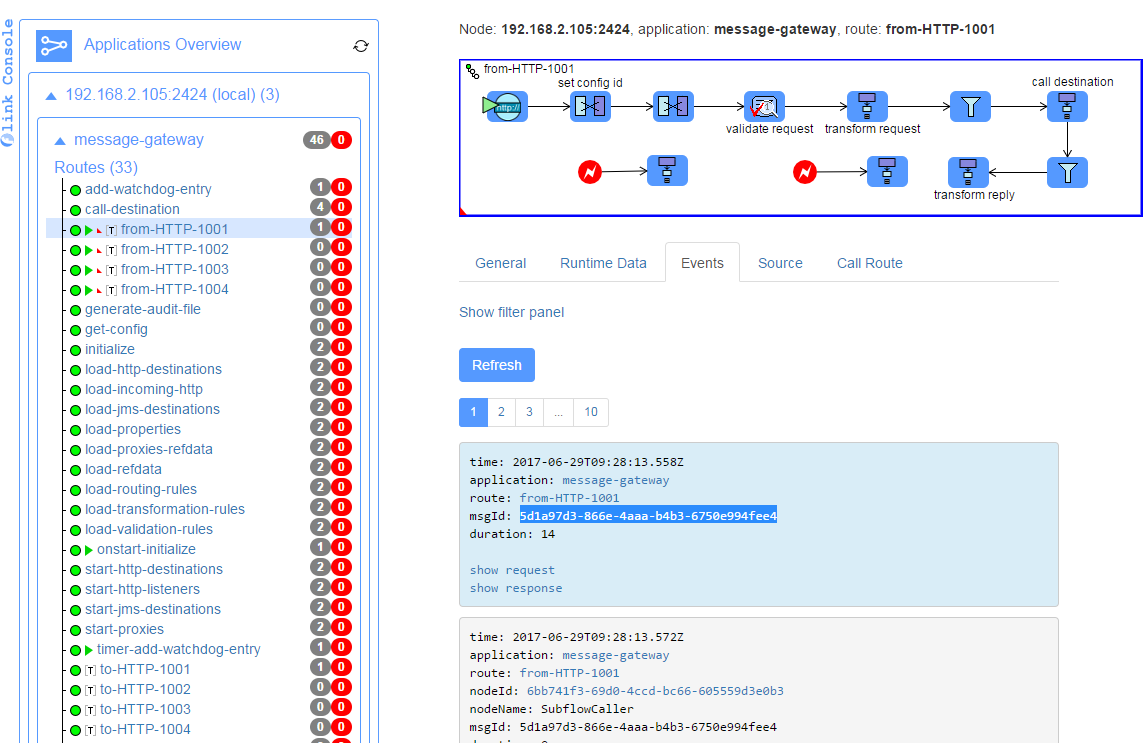
Task: Click the Applications Overview share-graph icon
Action: [54, 45]
